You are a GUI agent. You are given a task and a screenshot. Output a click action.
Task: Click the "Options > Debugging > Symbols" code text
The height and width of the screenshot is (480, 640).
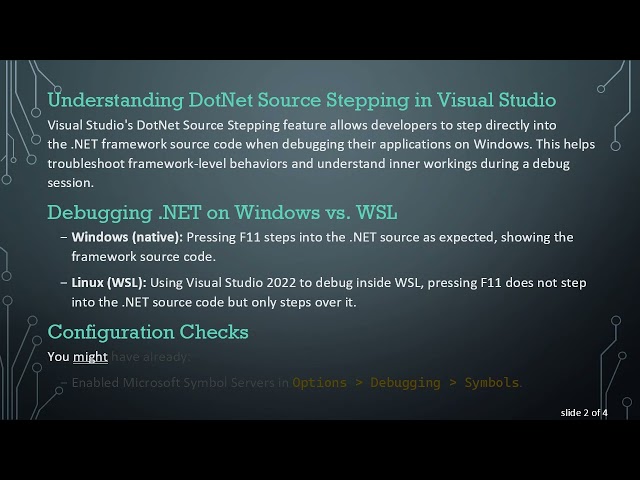[405, 383]
